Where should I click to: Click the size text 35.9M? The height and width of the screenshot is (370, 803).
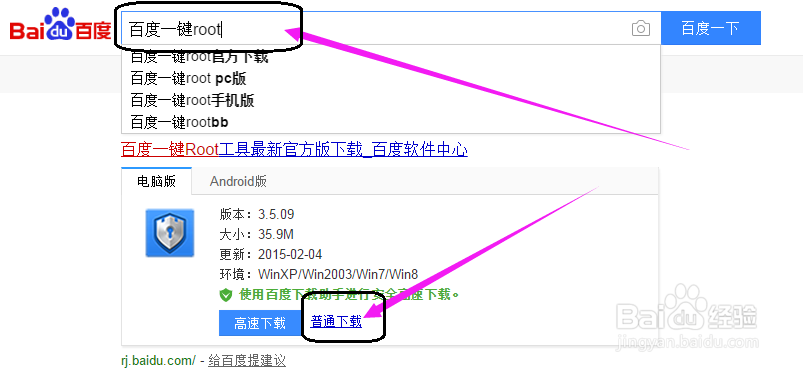276,235
